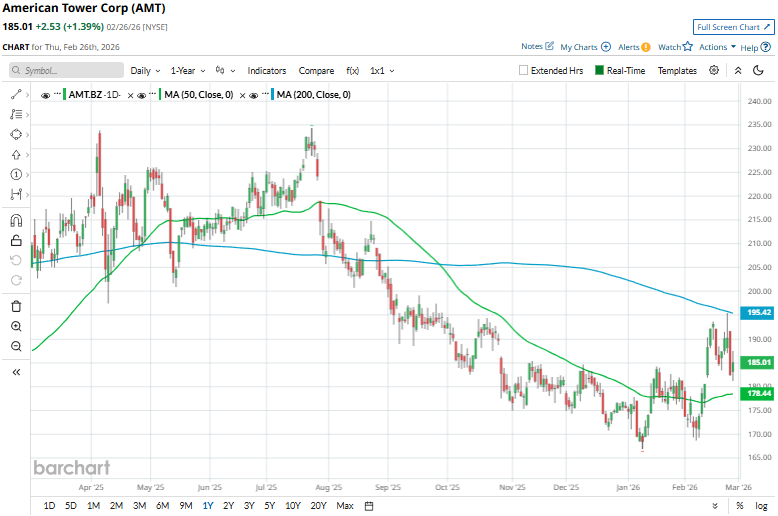Screen dimensions: 778x516
Task: Toggle the lock drawings padlock
Action: pos(16,241)
